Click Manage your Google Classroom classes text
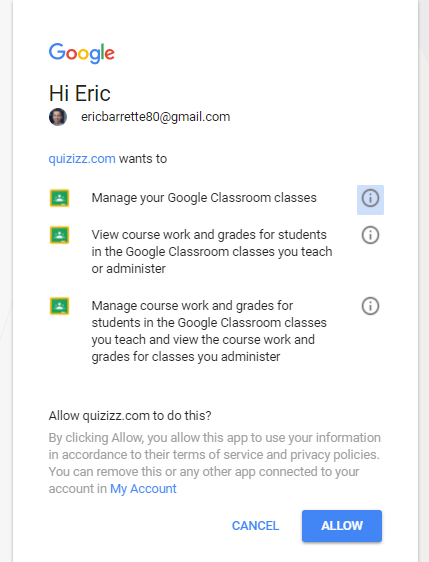The image size is (429, 562). 204,198
